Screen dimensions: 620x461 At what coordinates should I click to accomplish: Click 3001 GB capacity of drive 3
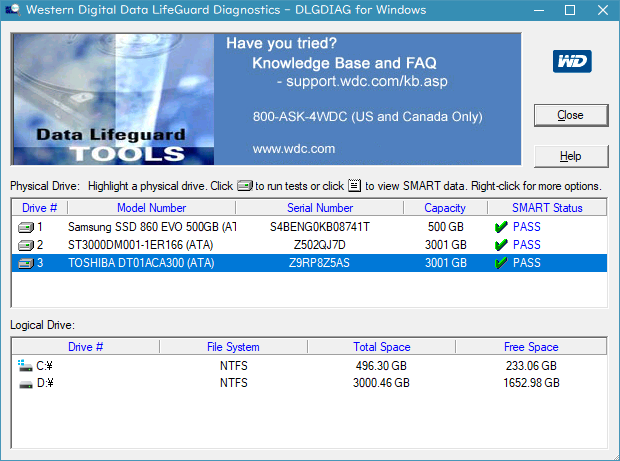pos(446,263)
